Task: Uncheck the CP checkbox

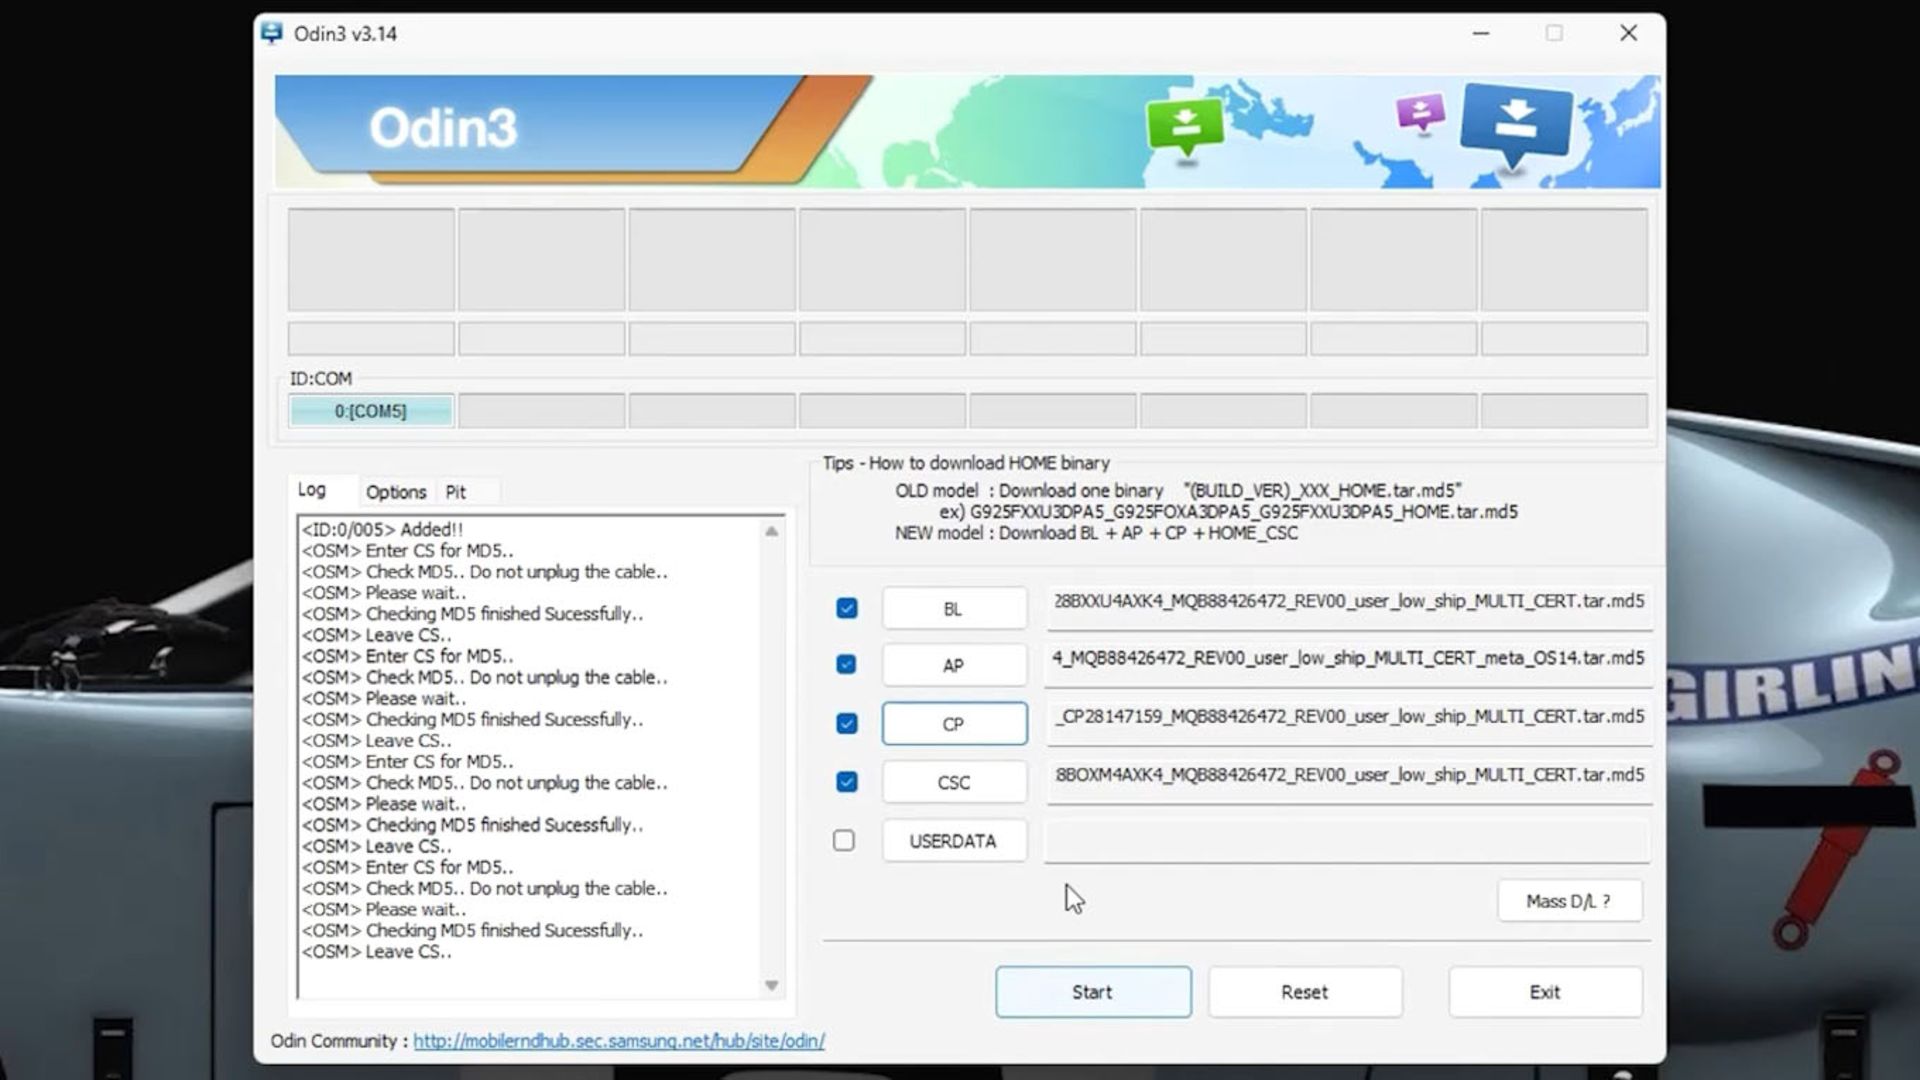Action: click(846, 723)
